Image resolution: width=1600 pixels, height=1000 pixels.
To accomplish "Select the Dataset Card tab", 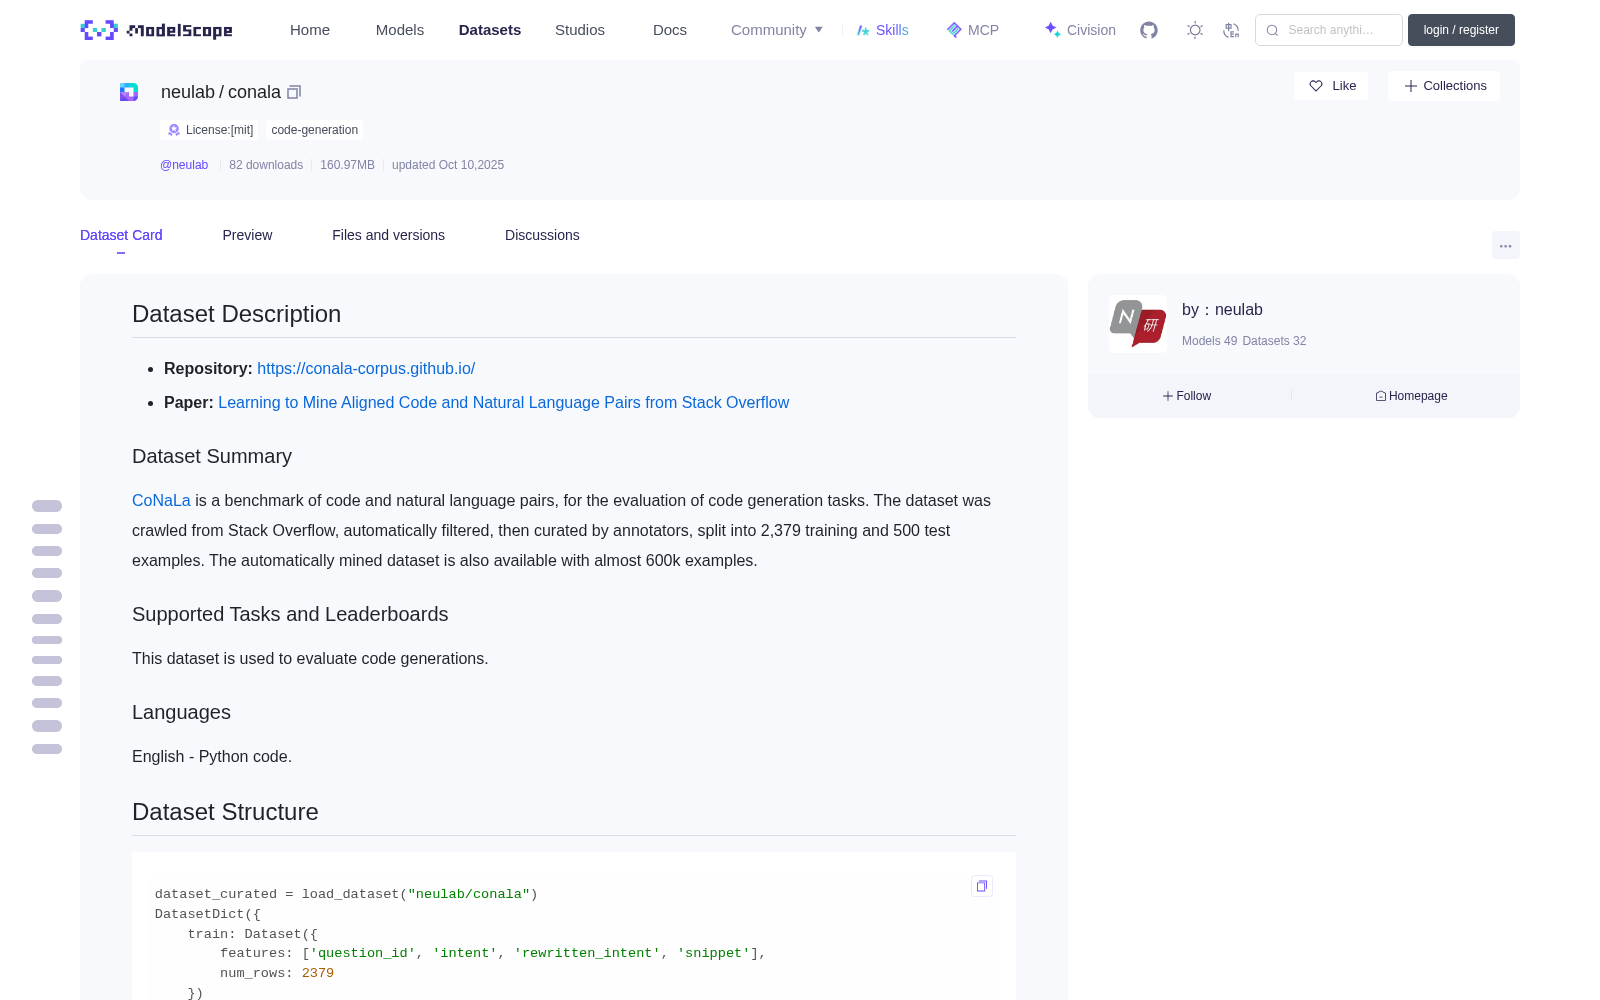I will tap(121, 235).
